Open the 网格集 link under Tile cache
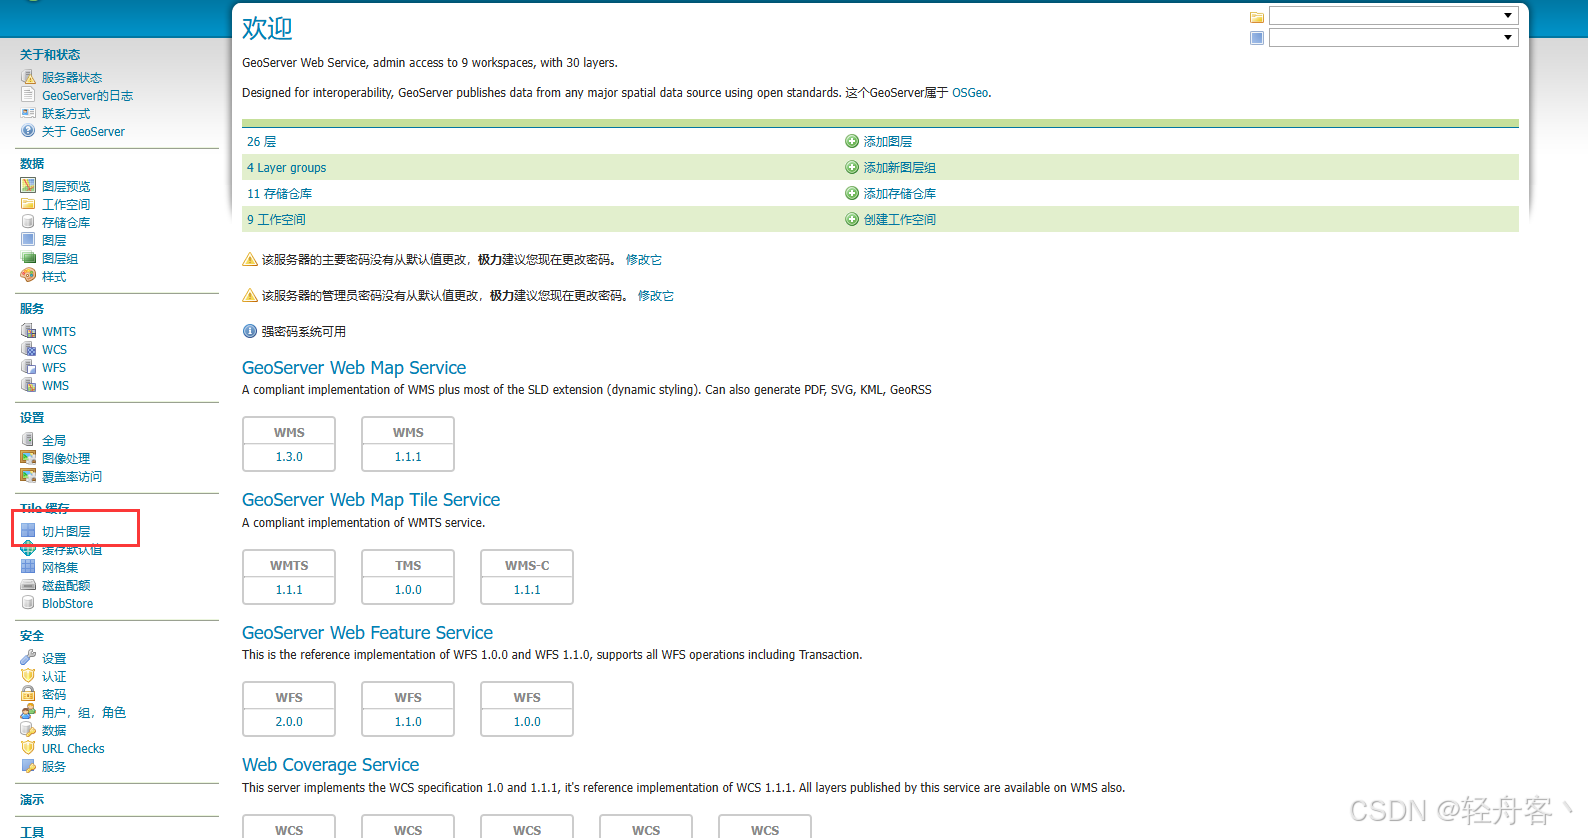 (x=60, y=568)
